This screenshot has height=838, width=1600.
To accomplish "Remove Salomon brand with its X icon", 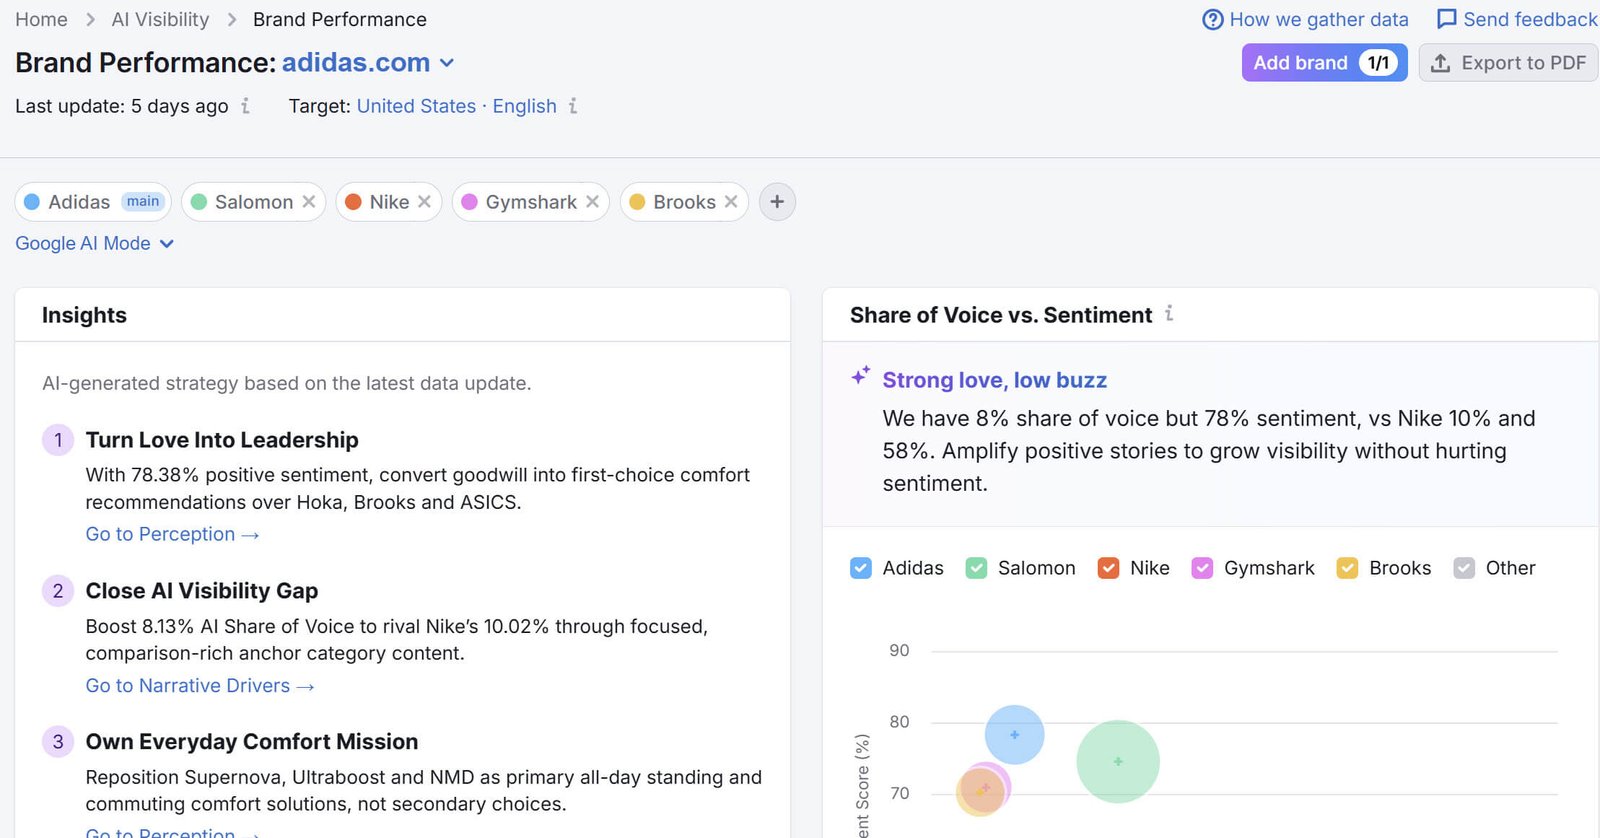I will point(309,202).
